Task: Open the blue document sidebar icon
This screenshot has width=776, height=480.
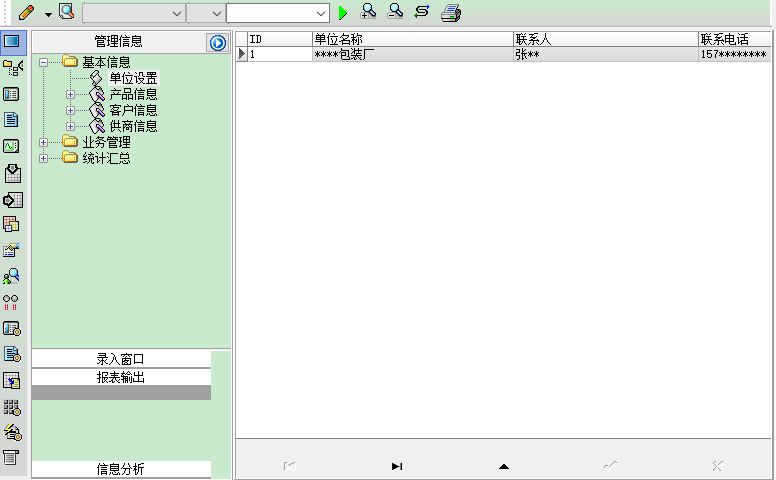Action: pos(11,120)
